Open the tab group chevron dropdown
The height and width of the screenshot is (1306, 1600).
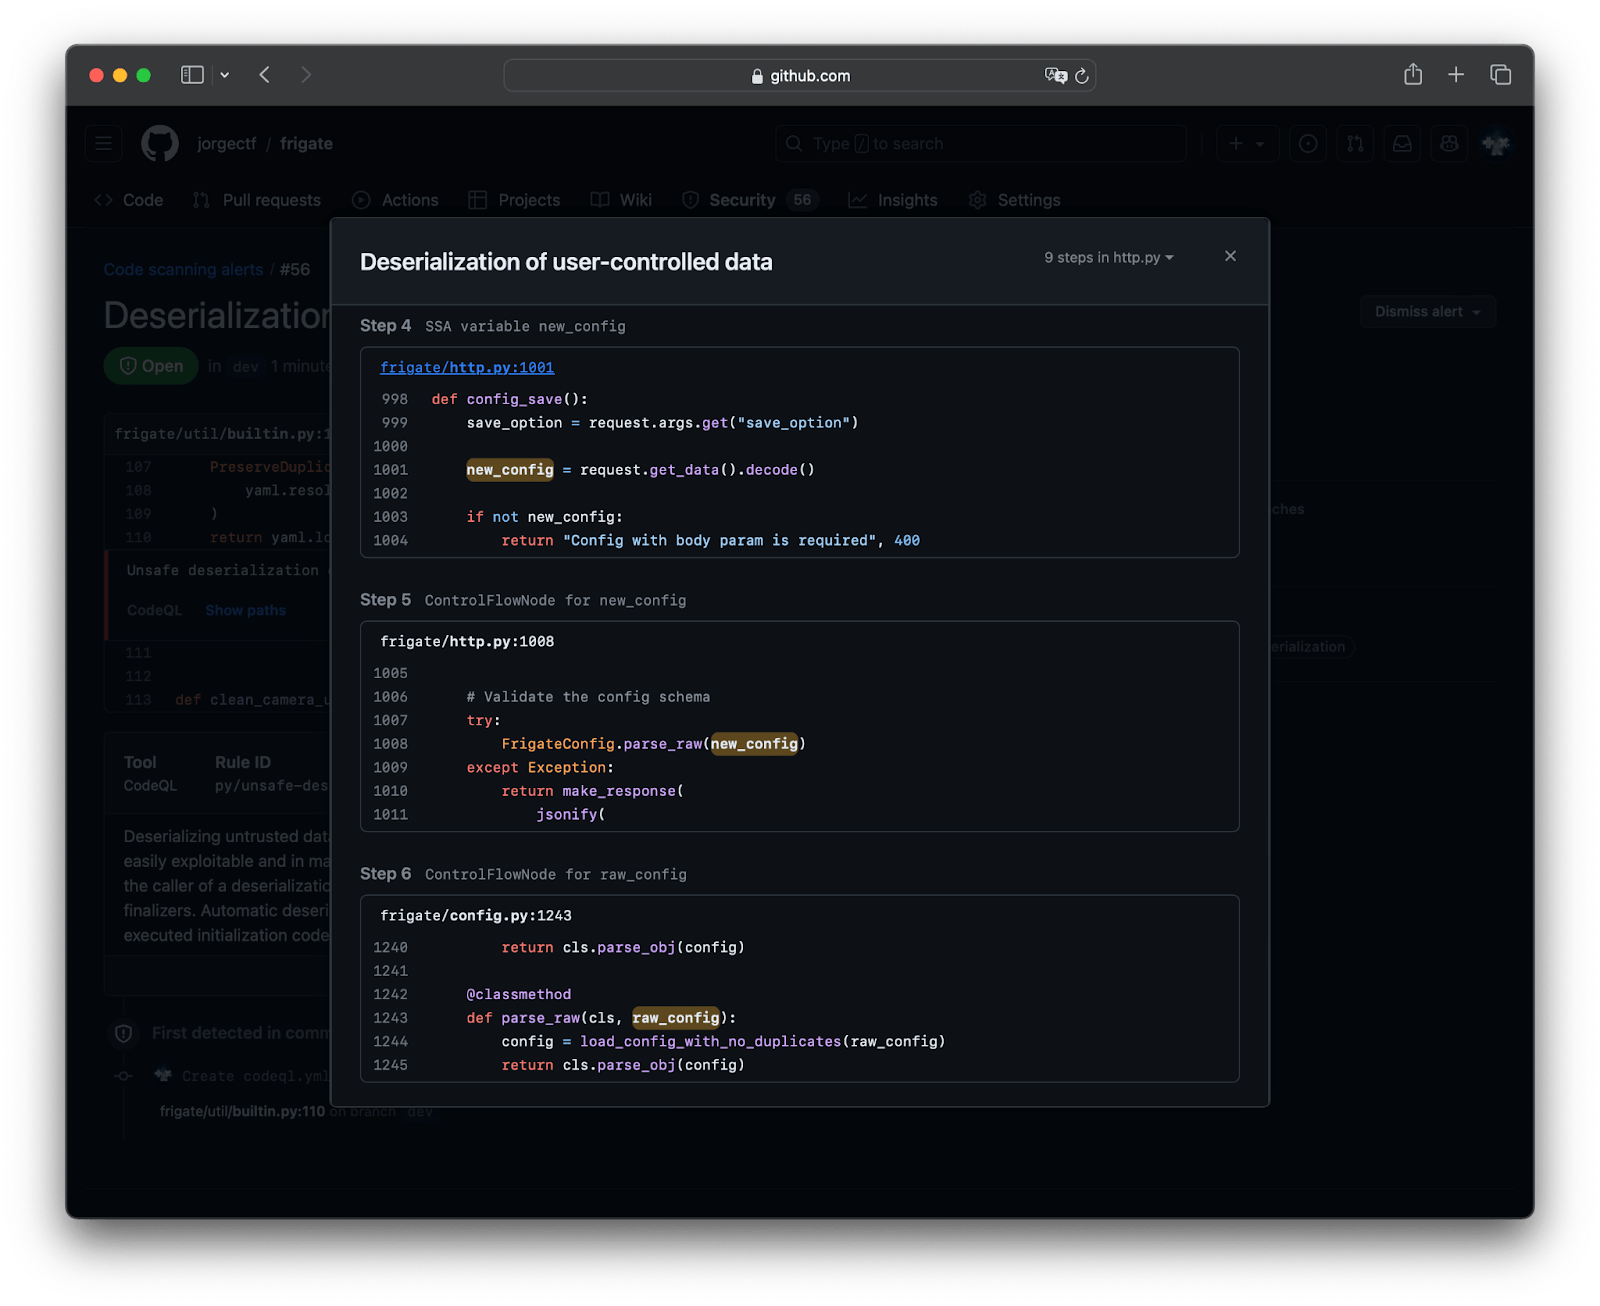coord(224,74)
